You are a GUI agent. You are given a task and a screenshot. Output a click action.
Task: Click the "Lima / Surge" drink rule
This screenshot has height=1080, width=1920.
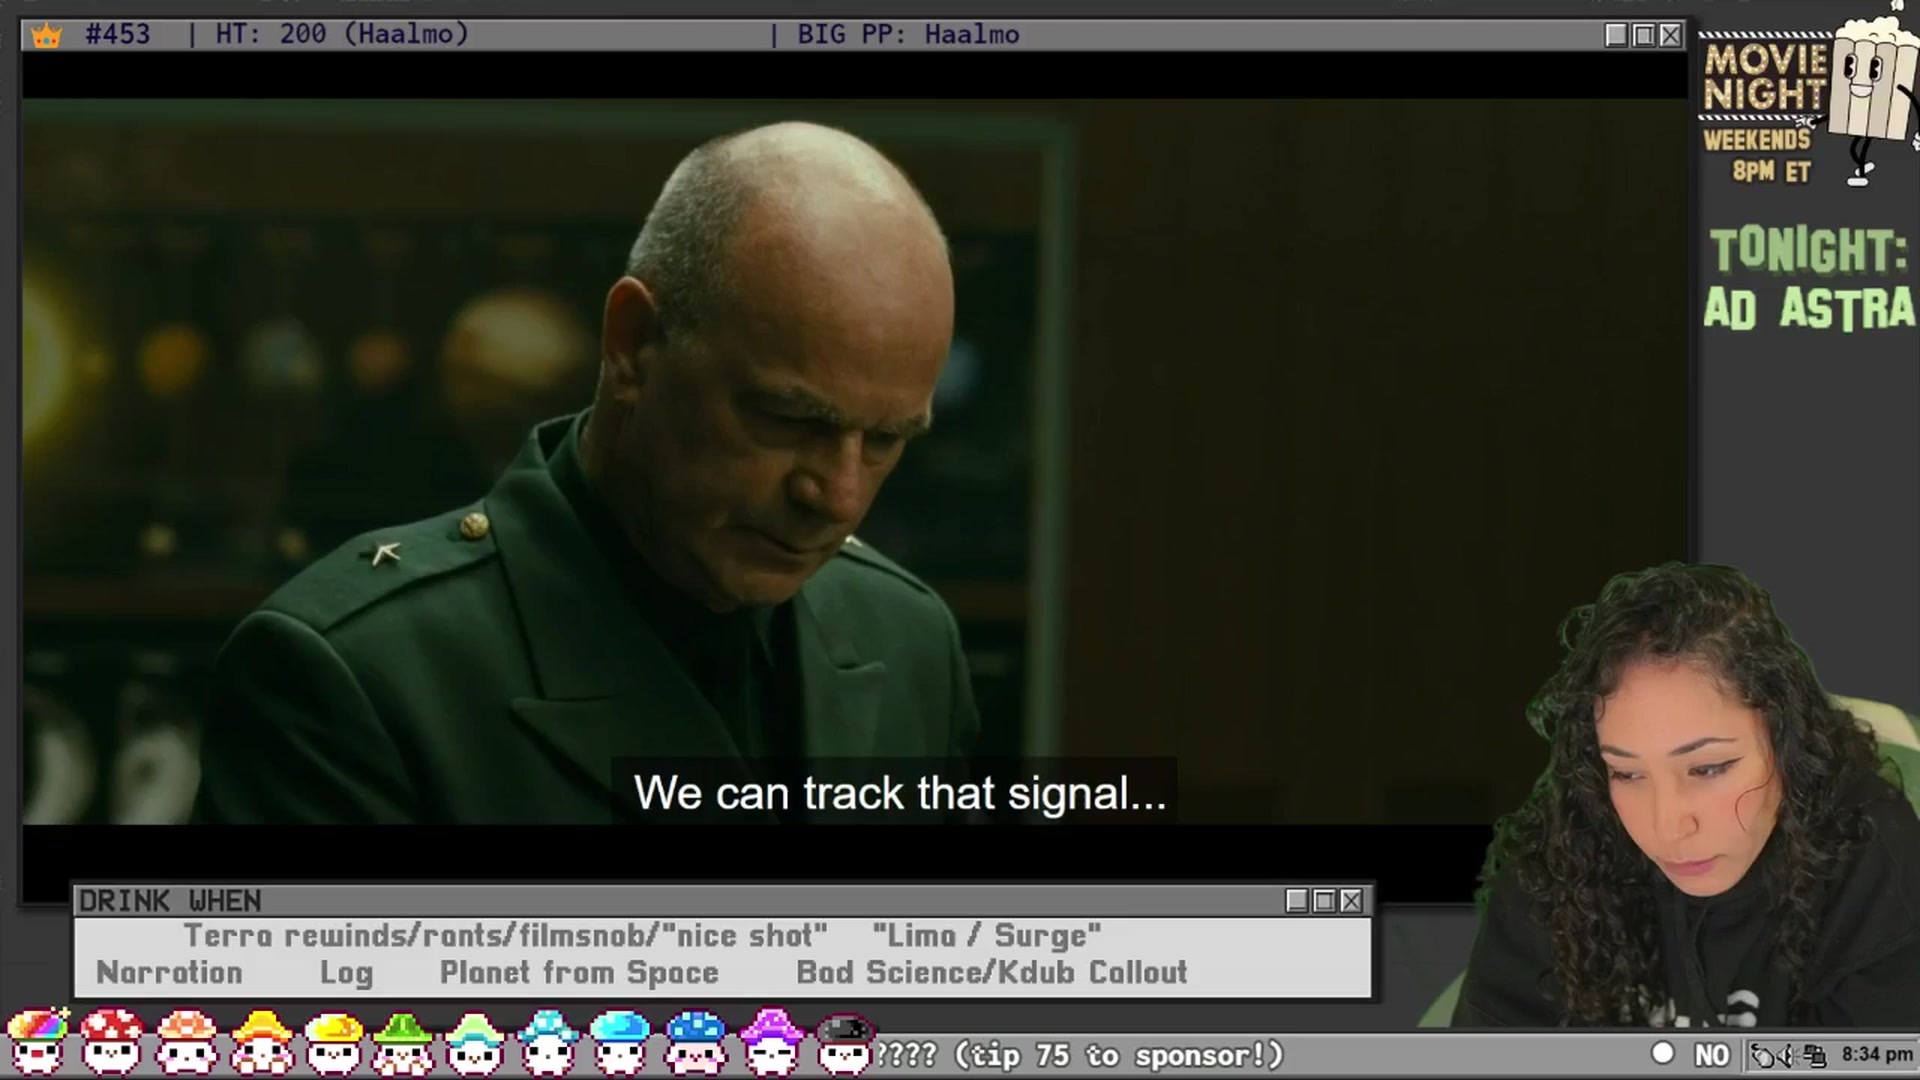pyautogui.click(x=987, y=936)
